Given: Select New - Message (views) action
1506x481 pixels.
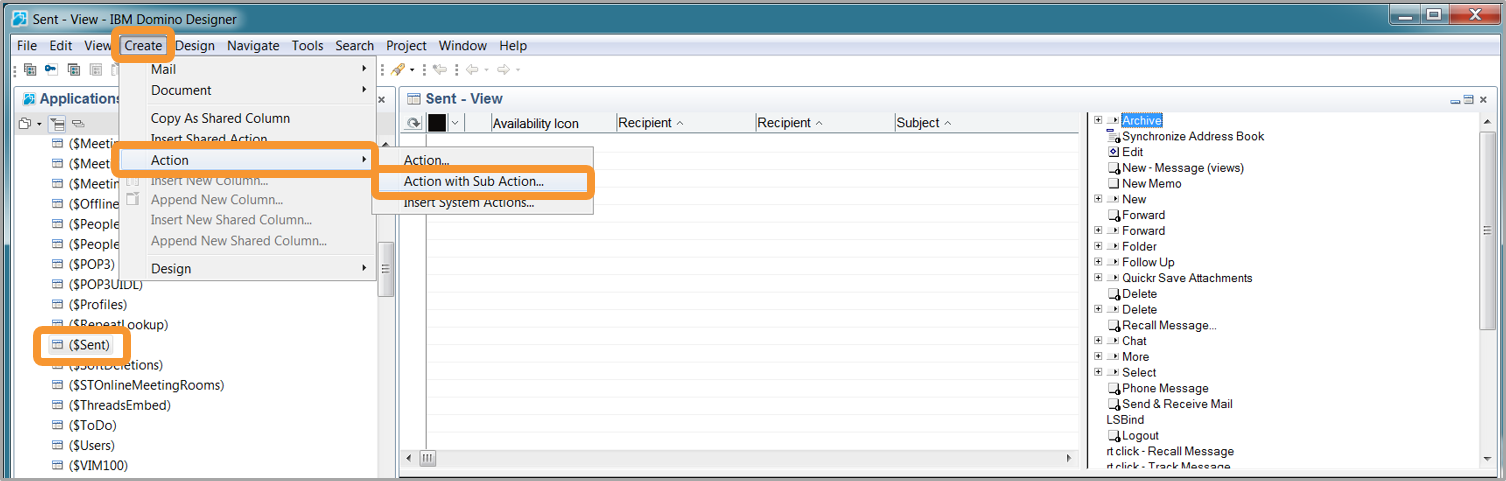Looking at the screenshot, I should 1183,168.
